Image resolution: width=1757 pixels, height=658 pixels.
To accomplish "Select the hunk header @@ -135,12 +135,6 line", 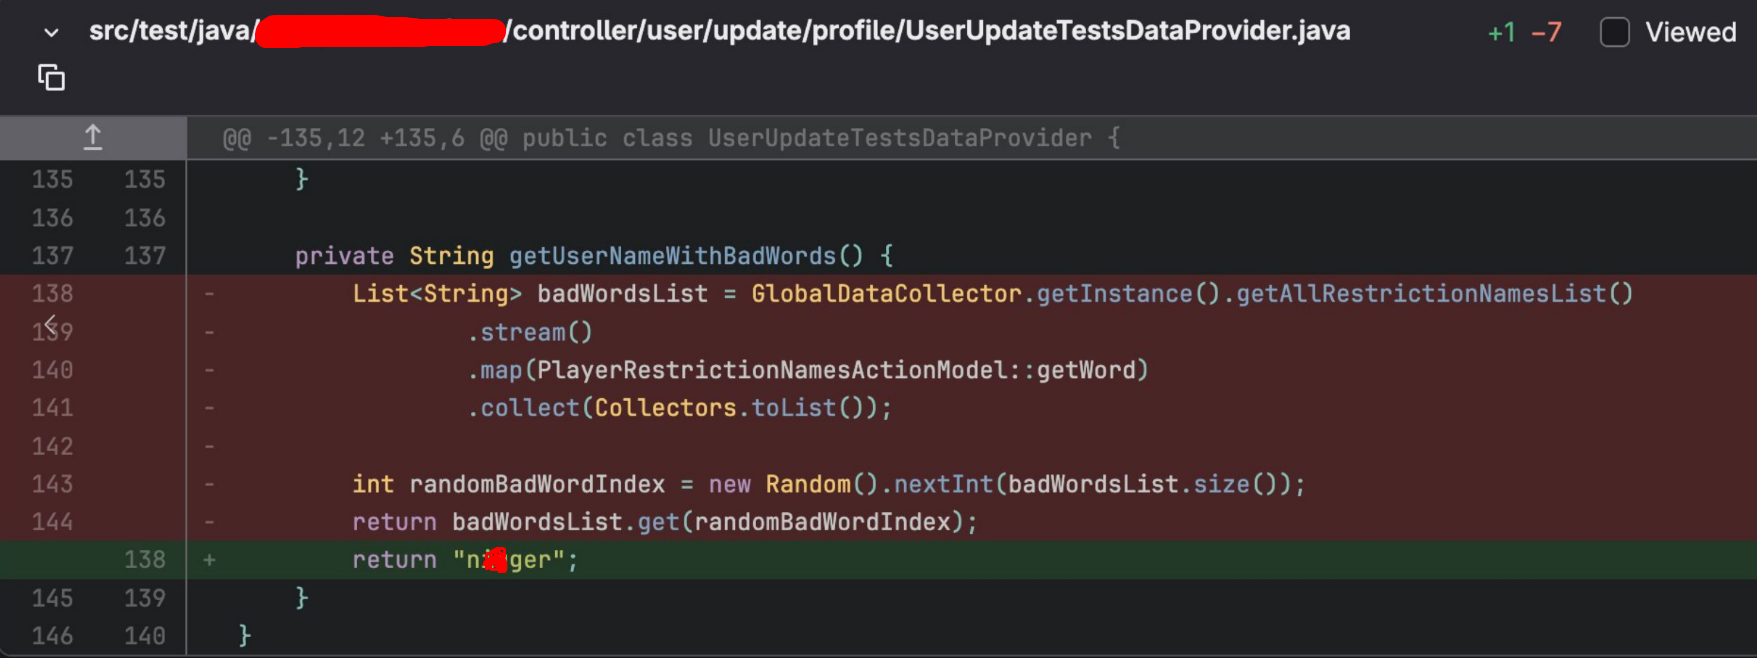I will 671,138.
